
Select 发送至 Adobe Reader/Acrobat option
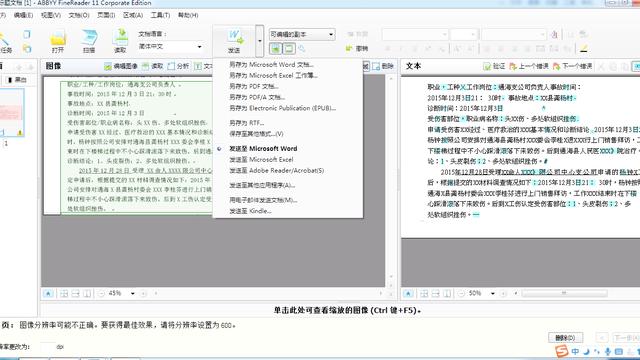(x=276, y=171)
